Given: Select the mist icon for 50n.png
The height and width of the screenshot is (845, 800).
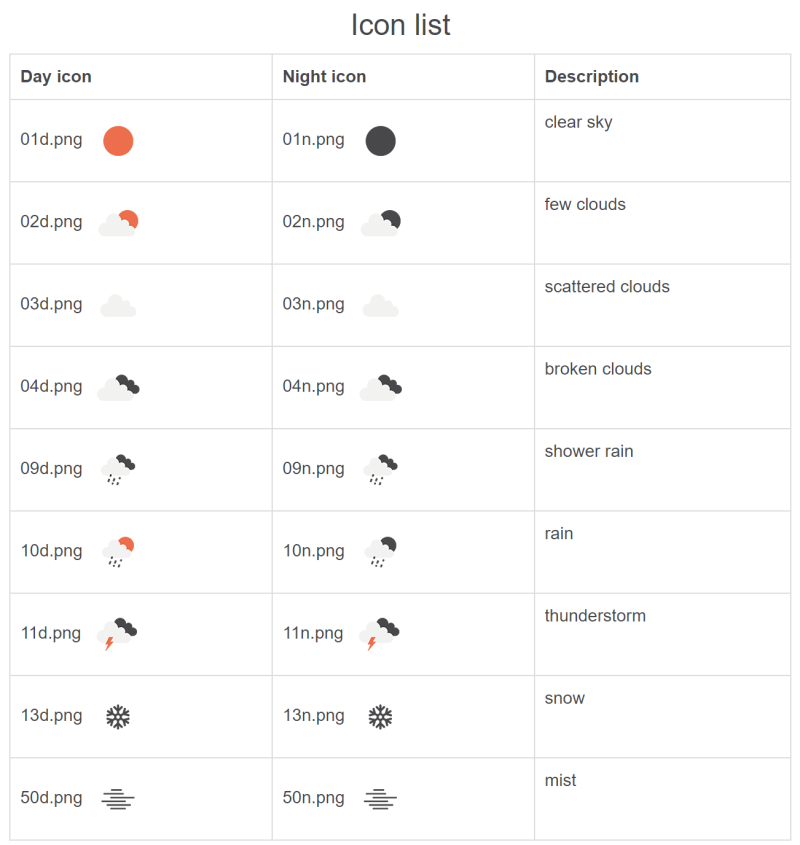Looking at the screenshot, I should [380, 798].
